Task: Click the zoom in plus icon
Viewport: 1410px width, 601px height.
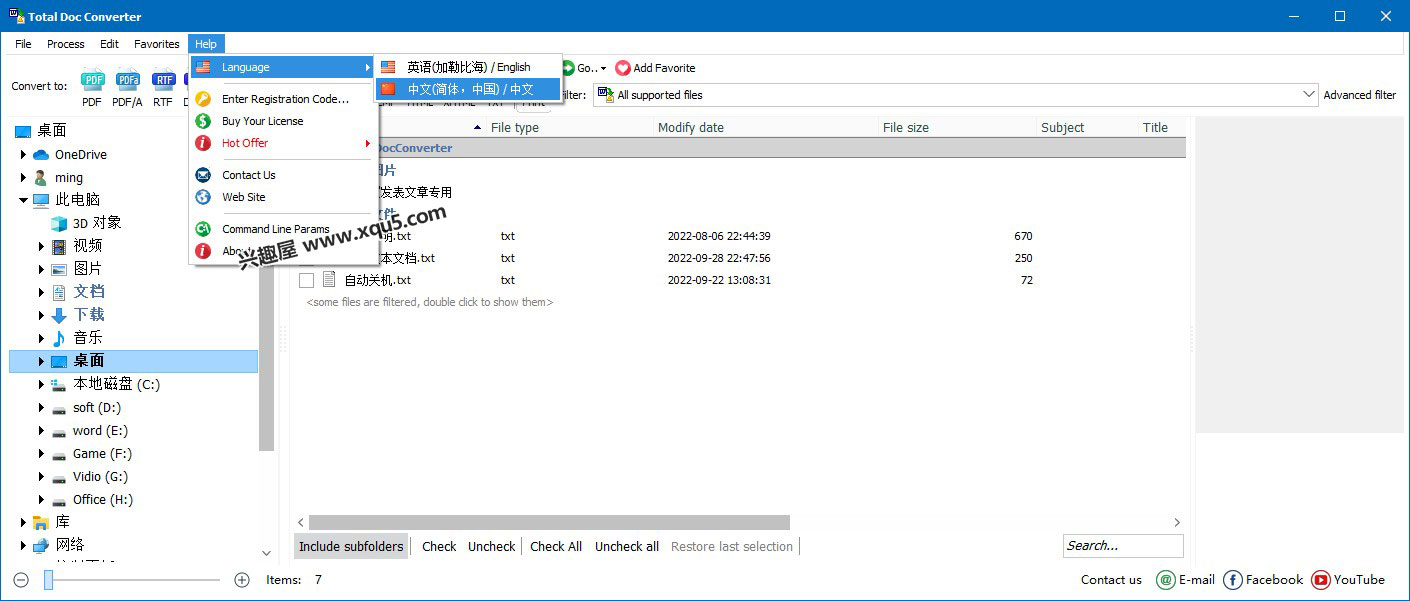Action: click(x=241, y=580)
